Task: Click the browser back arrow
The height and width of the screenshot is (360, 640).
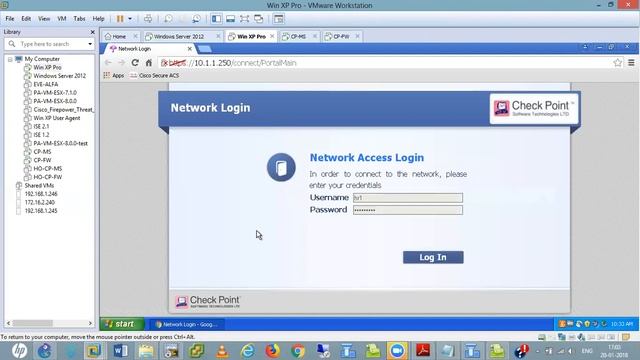Action: tap(108, 63)
